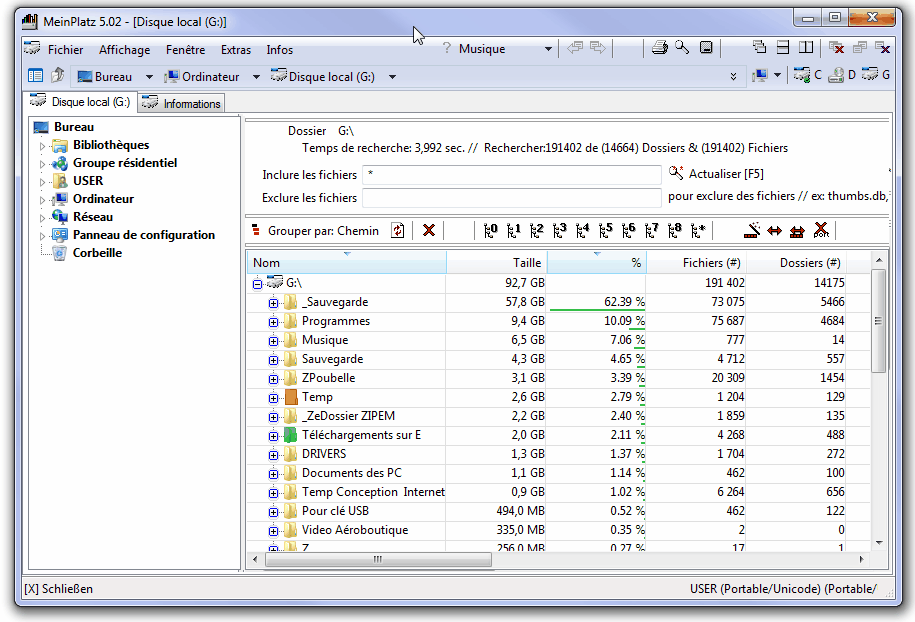Open the computer icon dropdown arrow
The width and height of the screenshot is (915, 622).
777,75
